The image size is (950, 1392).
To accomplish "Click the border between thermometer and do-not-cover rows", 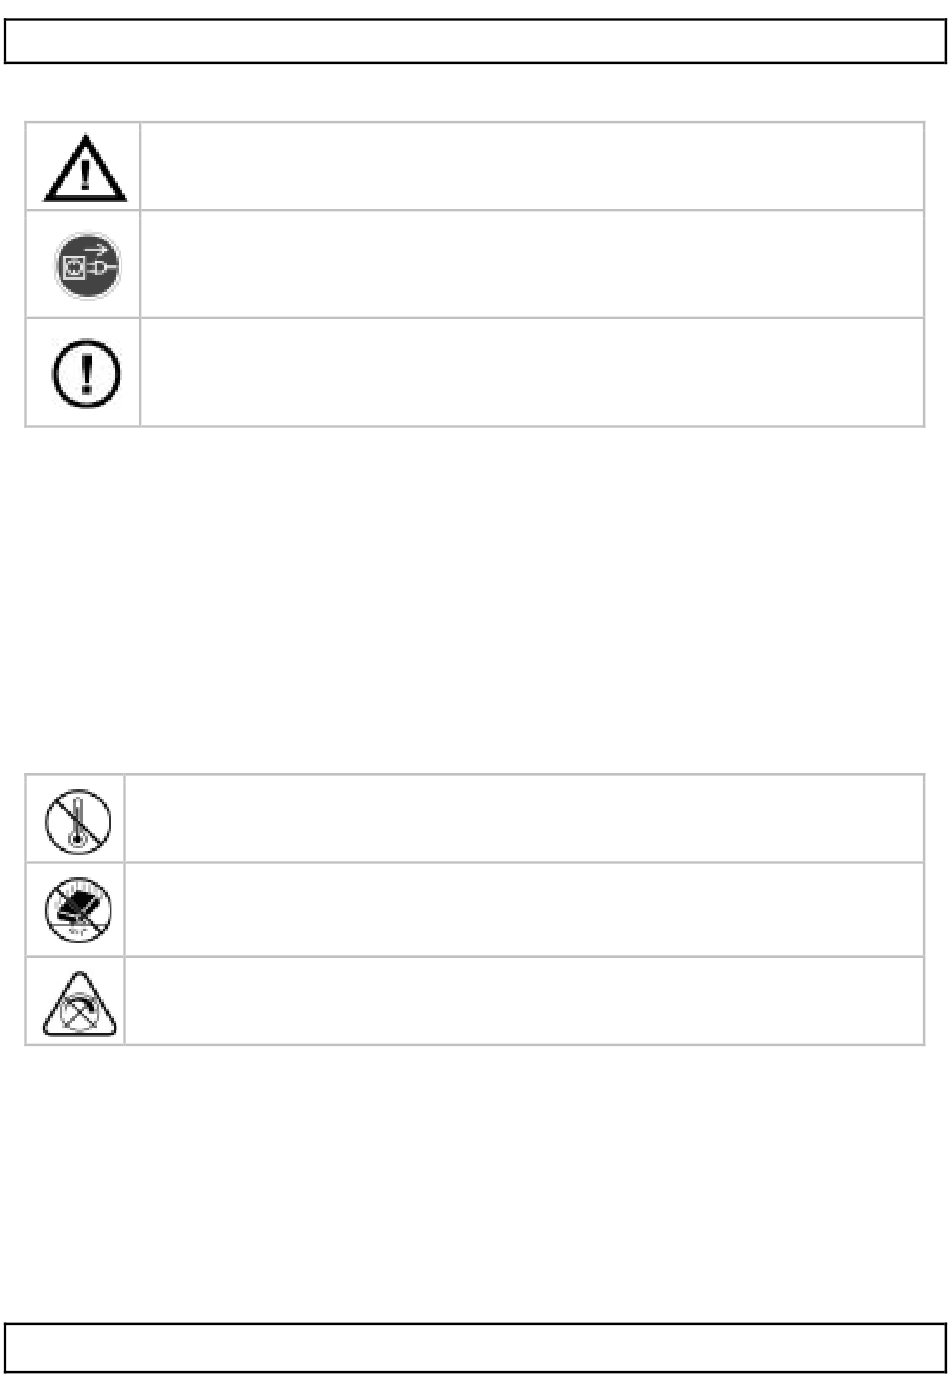I will coord(475,862).
